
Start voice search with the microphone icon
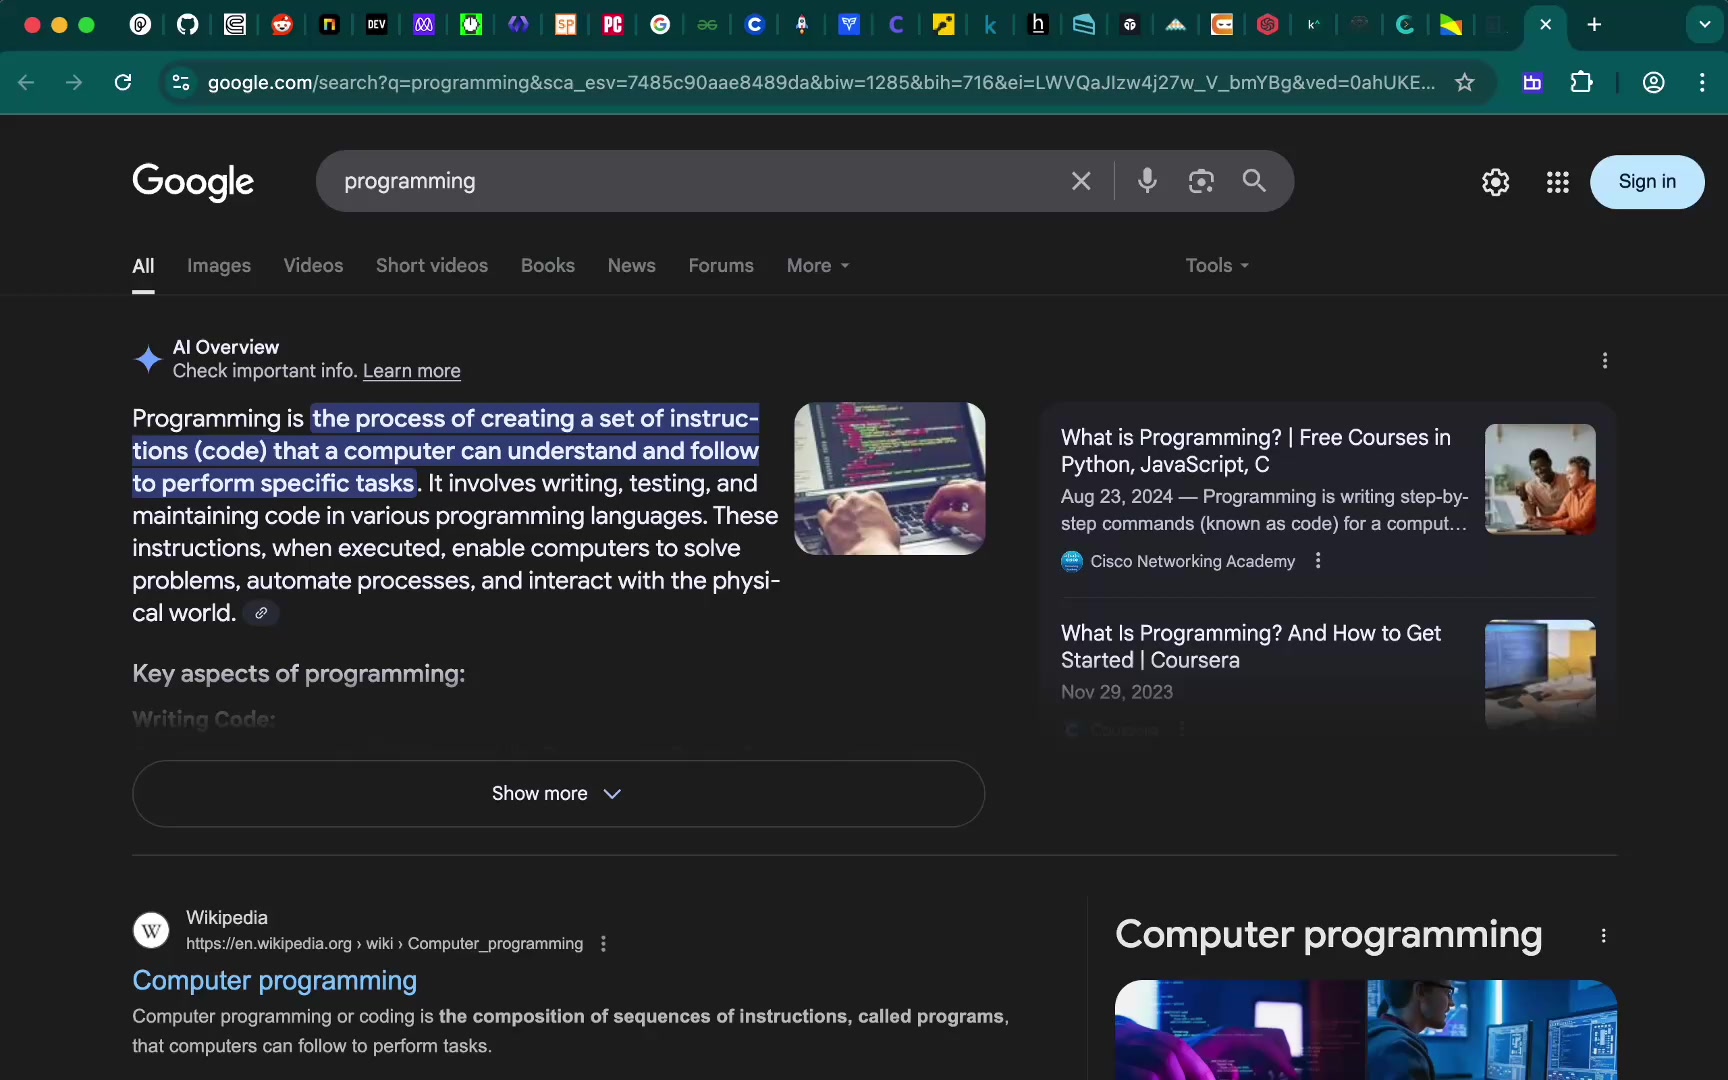(x=1147, y=181)
